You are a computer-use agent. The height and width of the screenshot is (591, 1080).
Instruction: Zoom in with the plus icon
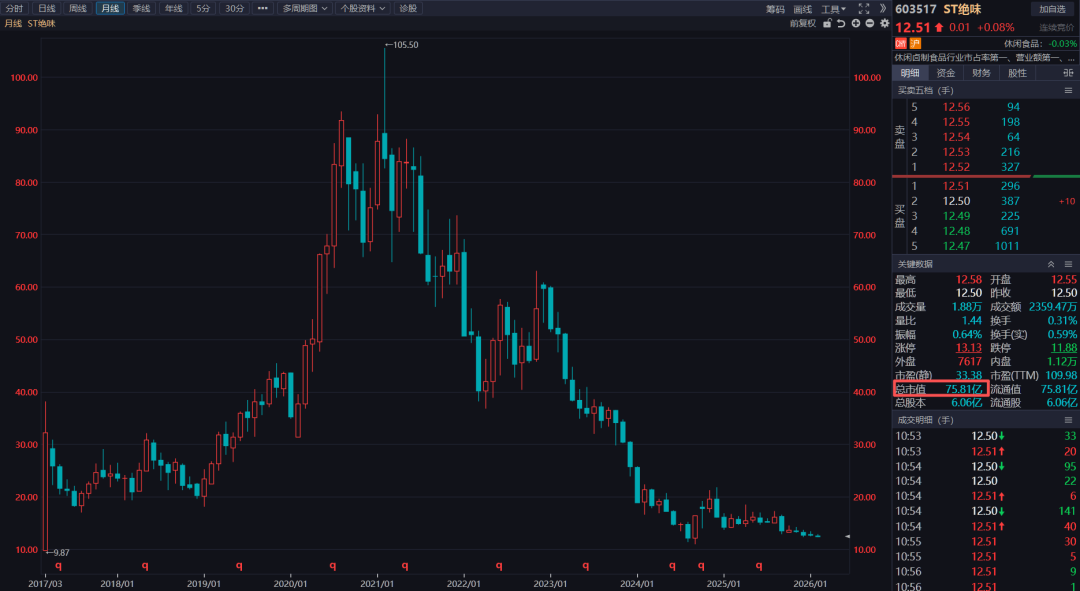855,23
